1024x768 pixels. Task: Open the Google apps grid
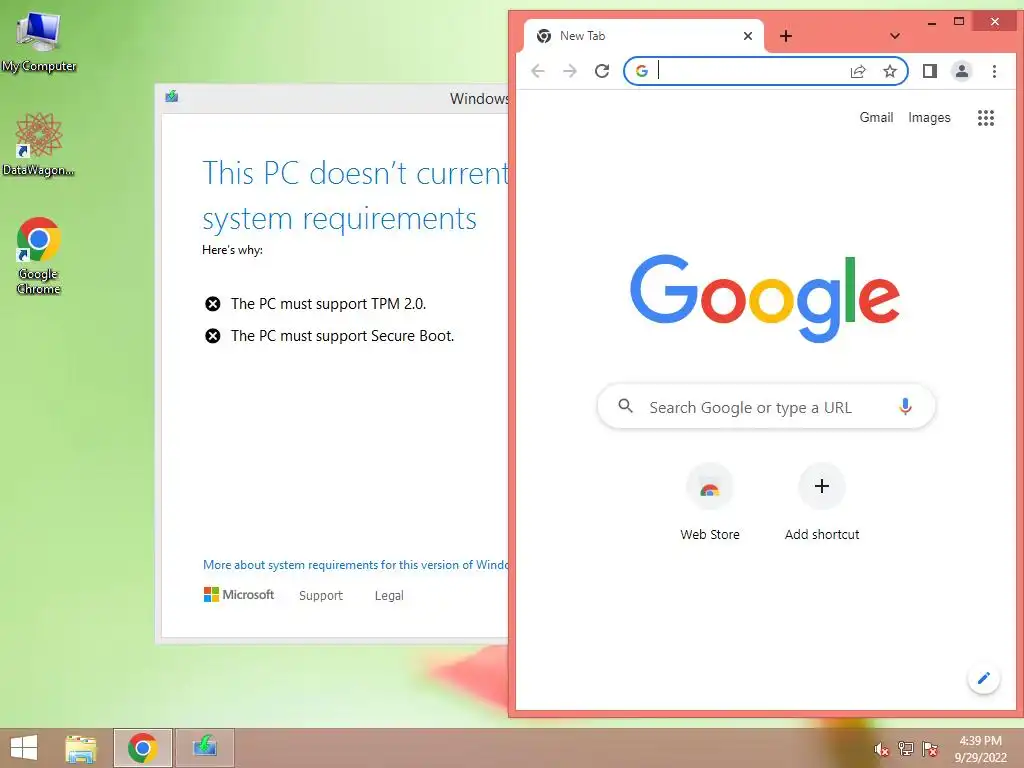pyautogui.click(x=985, y=118)
